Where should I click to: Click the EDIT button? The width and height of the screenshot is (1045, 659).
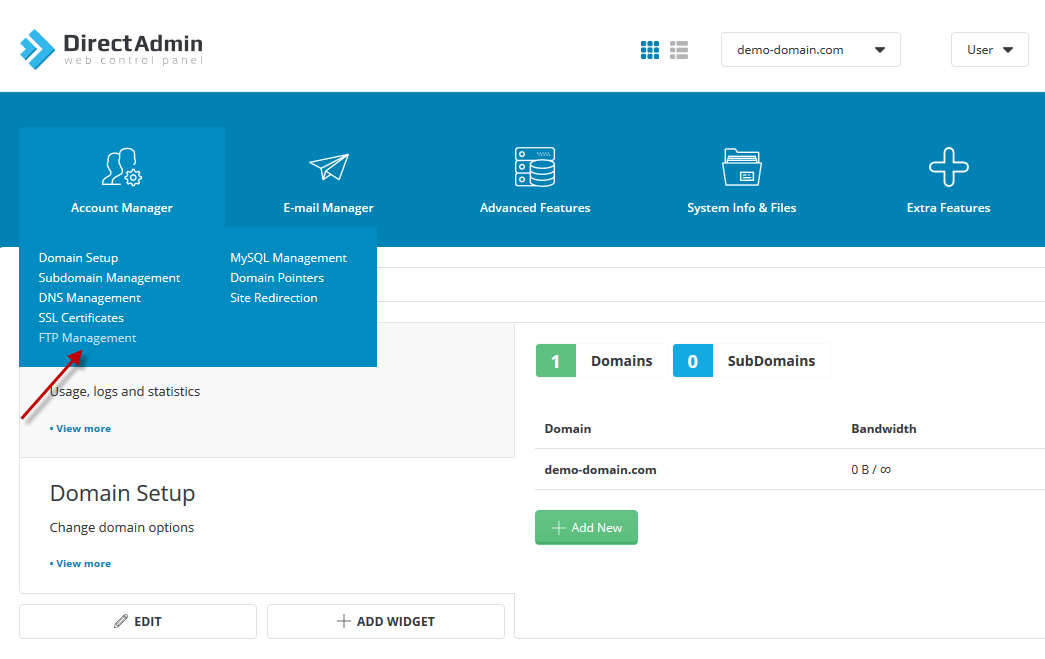(x=138, y=622)
